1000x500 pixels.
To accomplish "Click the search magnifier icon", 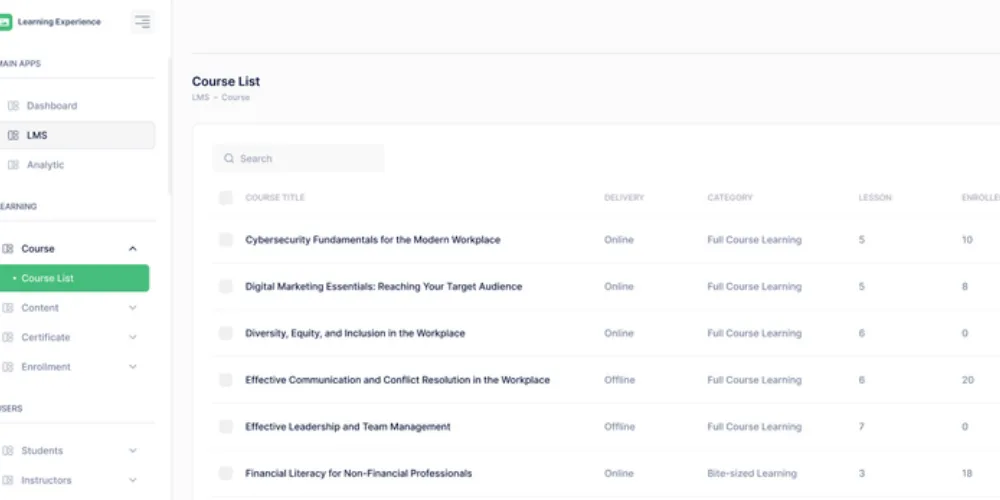I will coord(229,158).
